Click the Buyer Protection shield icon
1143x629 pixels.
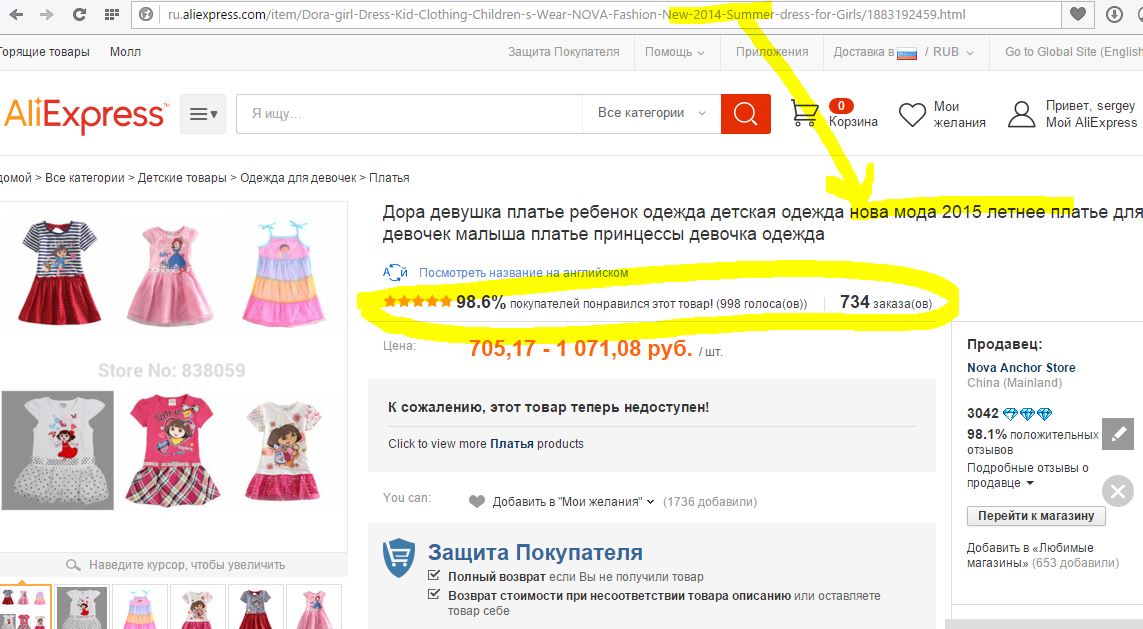pyautogui.click(x=399, y=558)
